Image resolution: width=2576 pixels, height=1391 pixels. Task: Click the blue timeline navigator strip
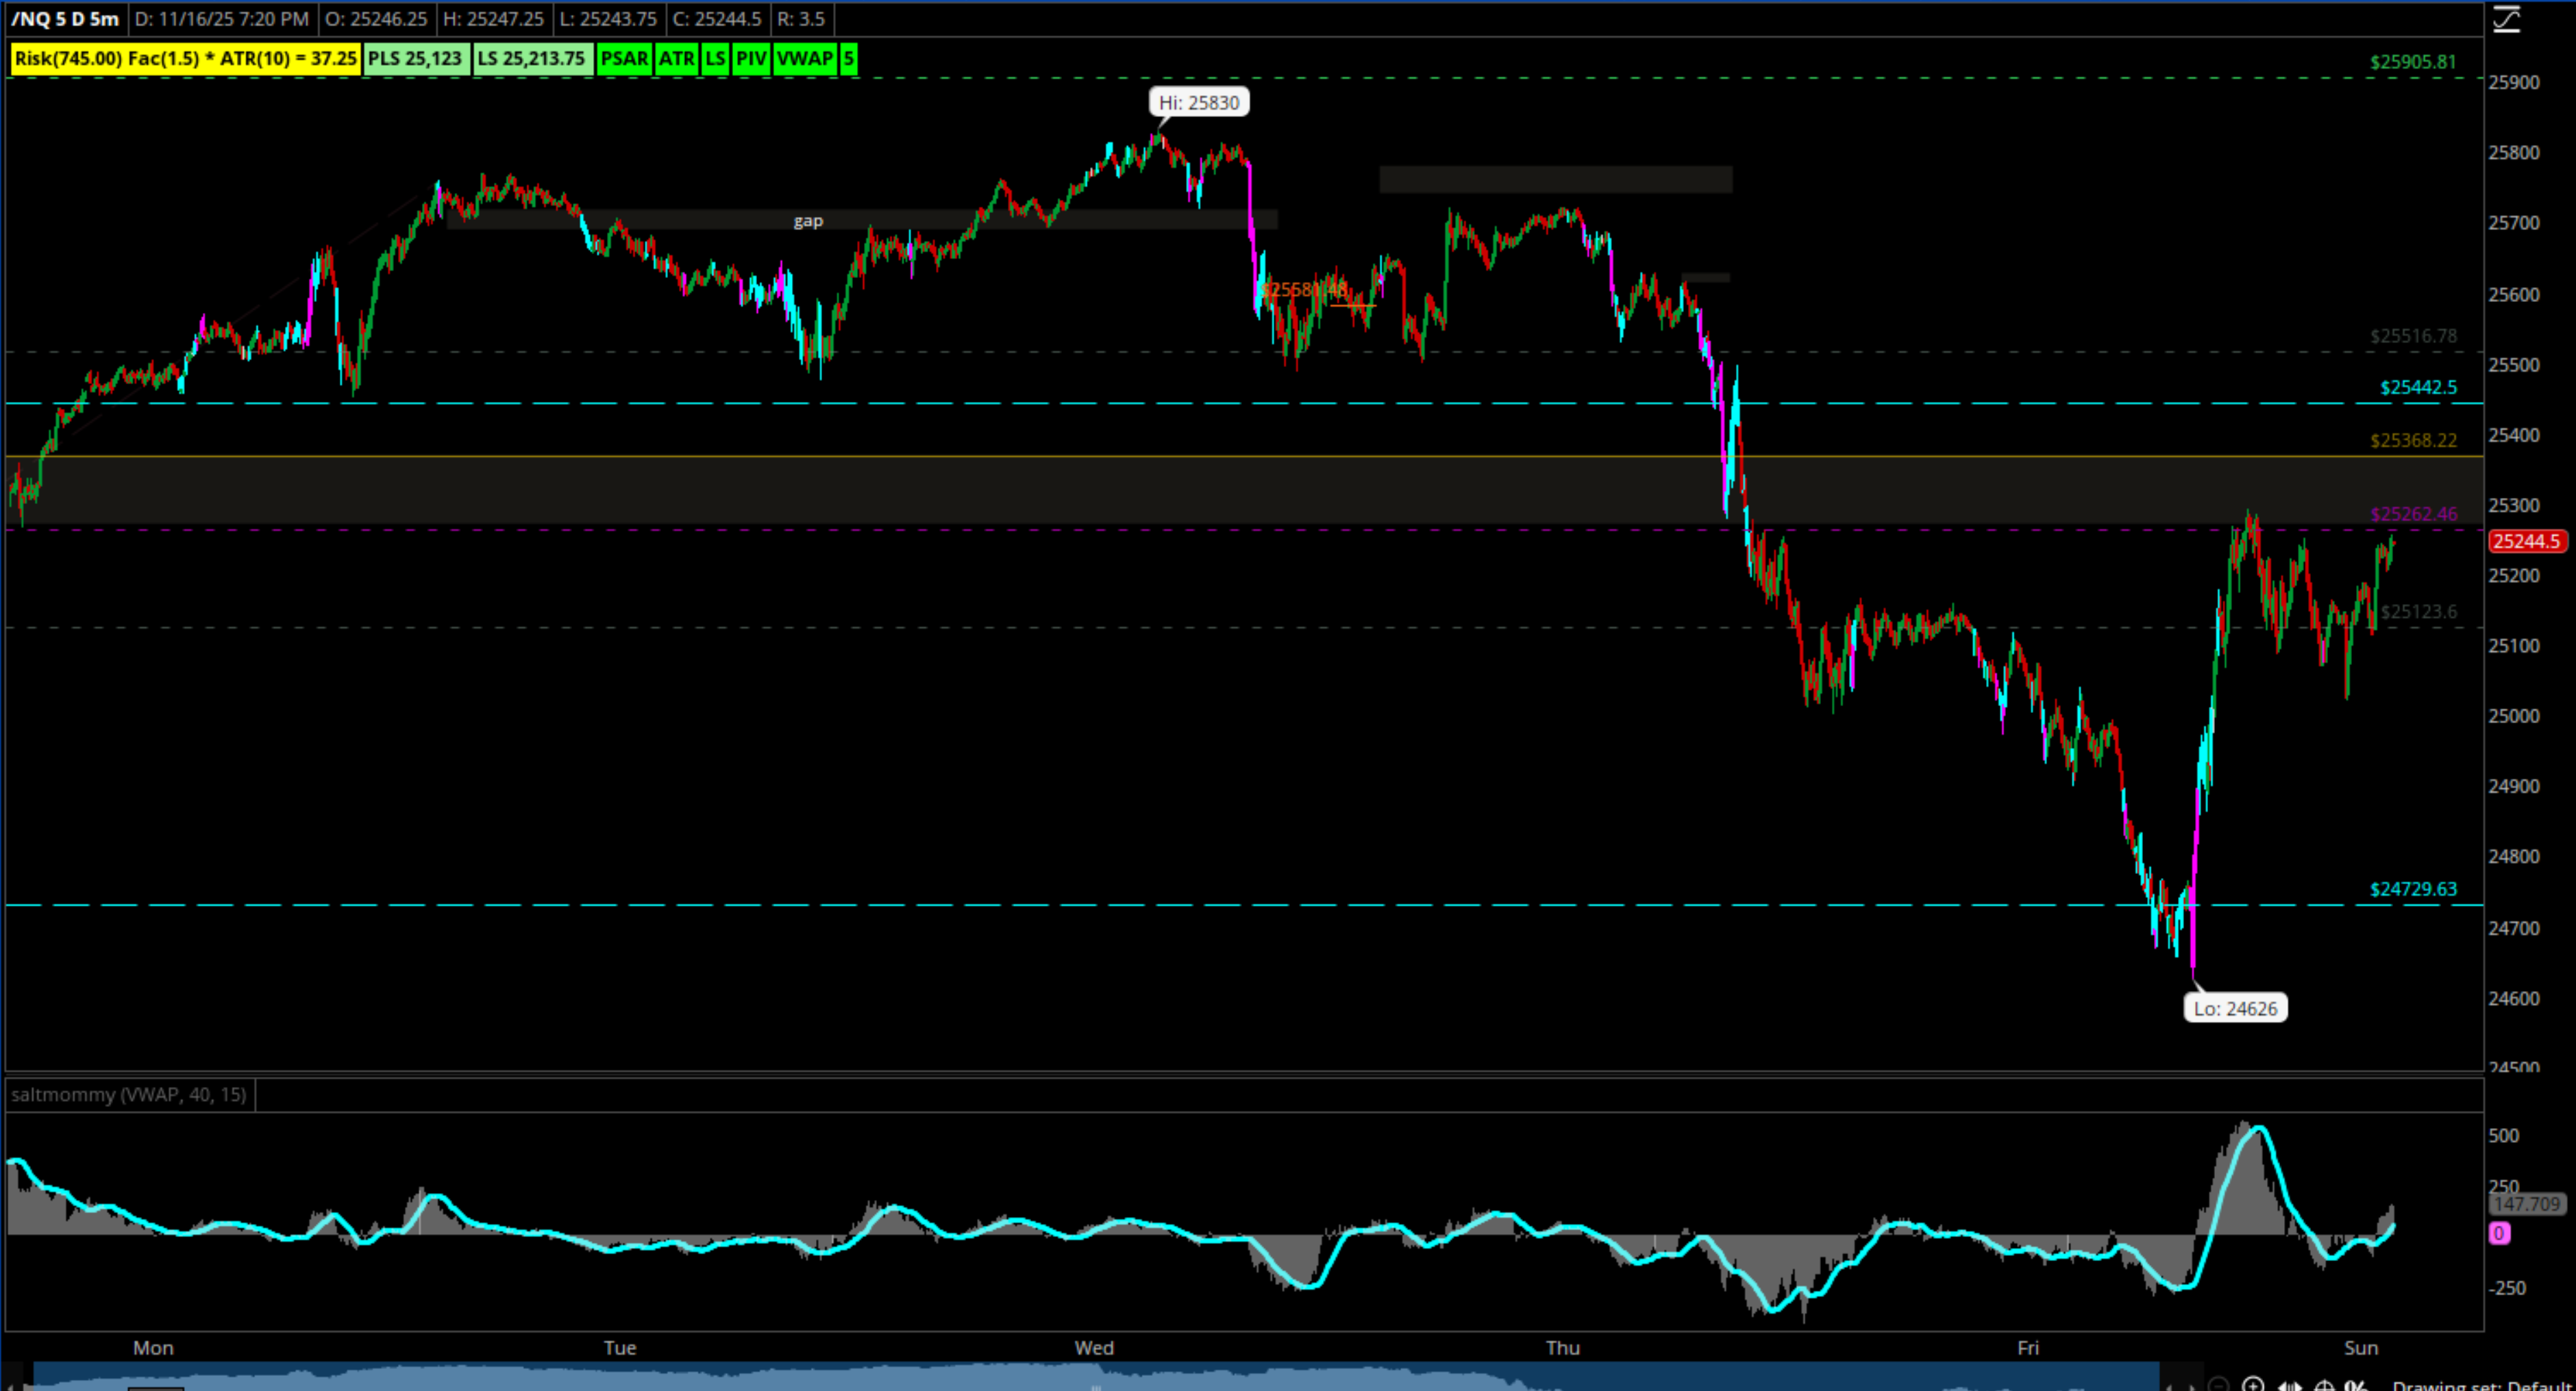[1000, 1378]
